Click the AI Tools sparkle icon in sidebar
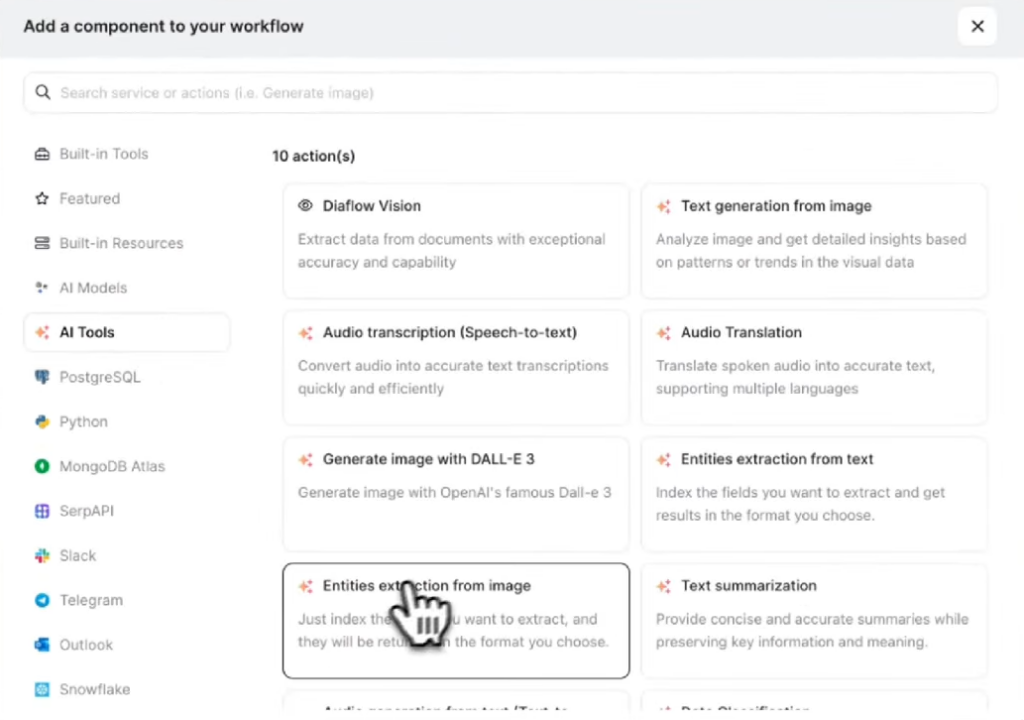 [42, 333]
